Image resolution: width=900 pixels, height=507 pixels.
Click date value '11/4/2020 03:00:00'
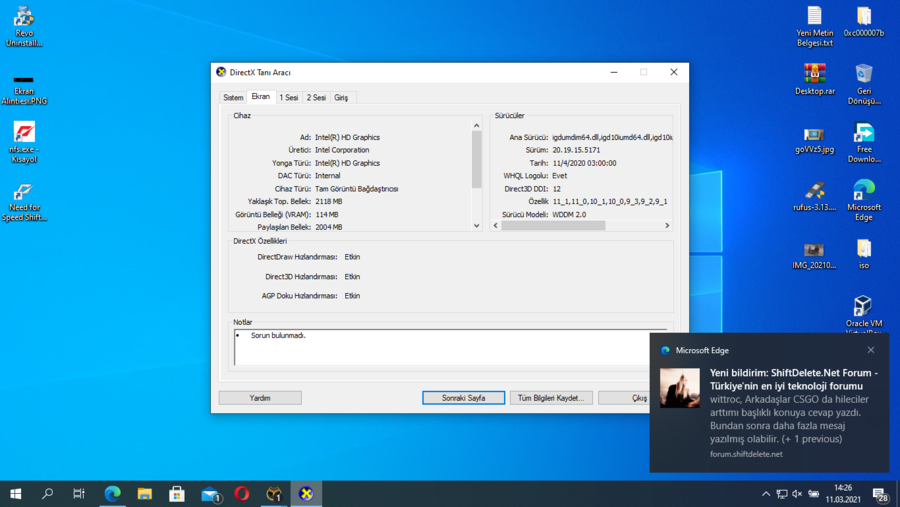pyautogui.click(x=584, y=163)
